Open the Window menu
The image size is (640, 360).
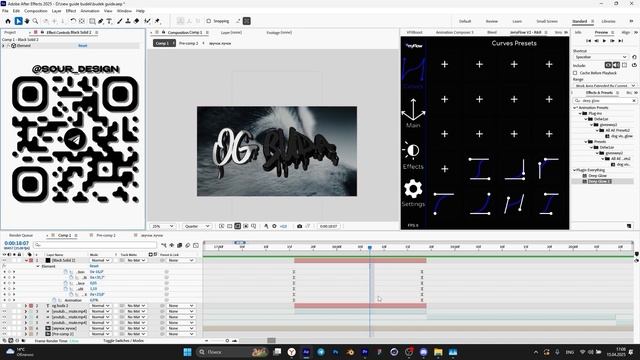(124, 11)
